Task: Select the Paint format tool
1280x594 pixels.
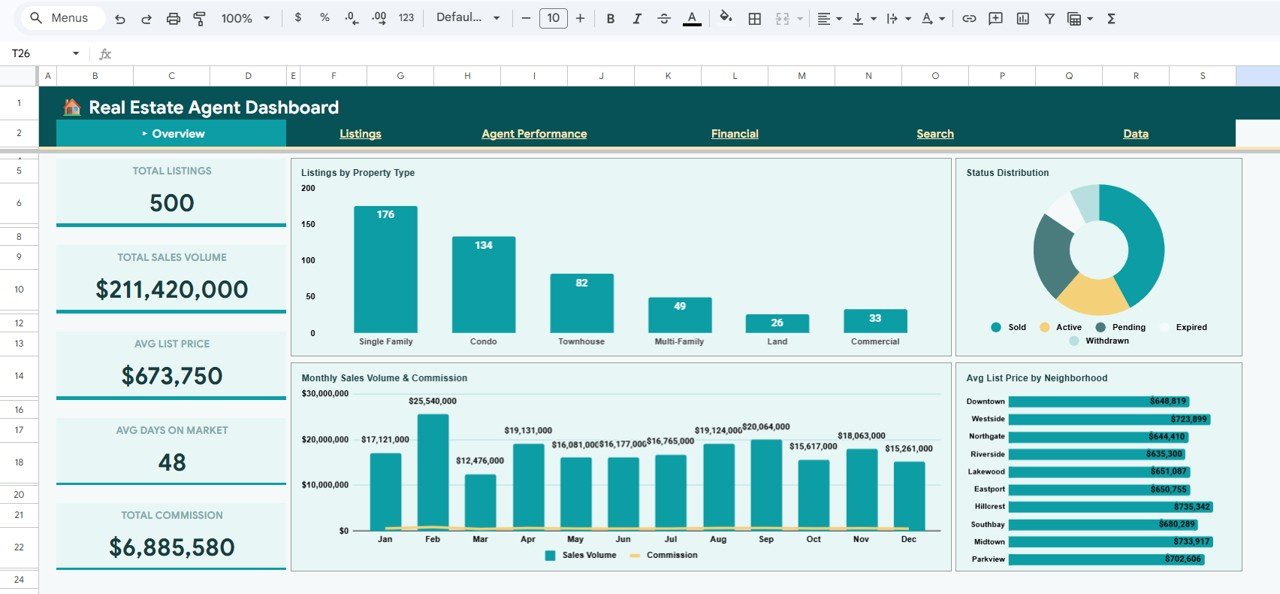Action: click(200, 18)
